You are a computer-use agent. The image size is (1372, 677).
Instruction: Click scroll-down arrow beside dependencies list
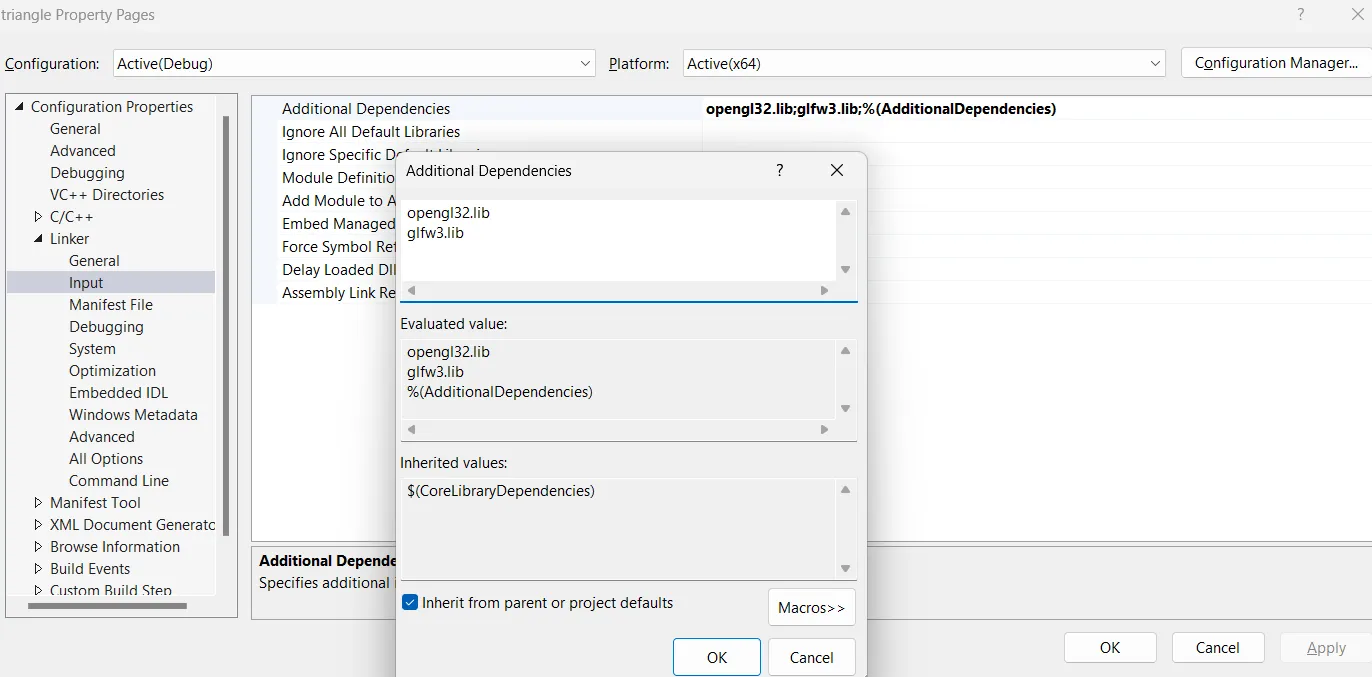845,268
